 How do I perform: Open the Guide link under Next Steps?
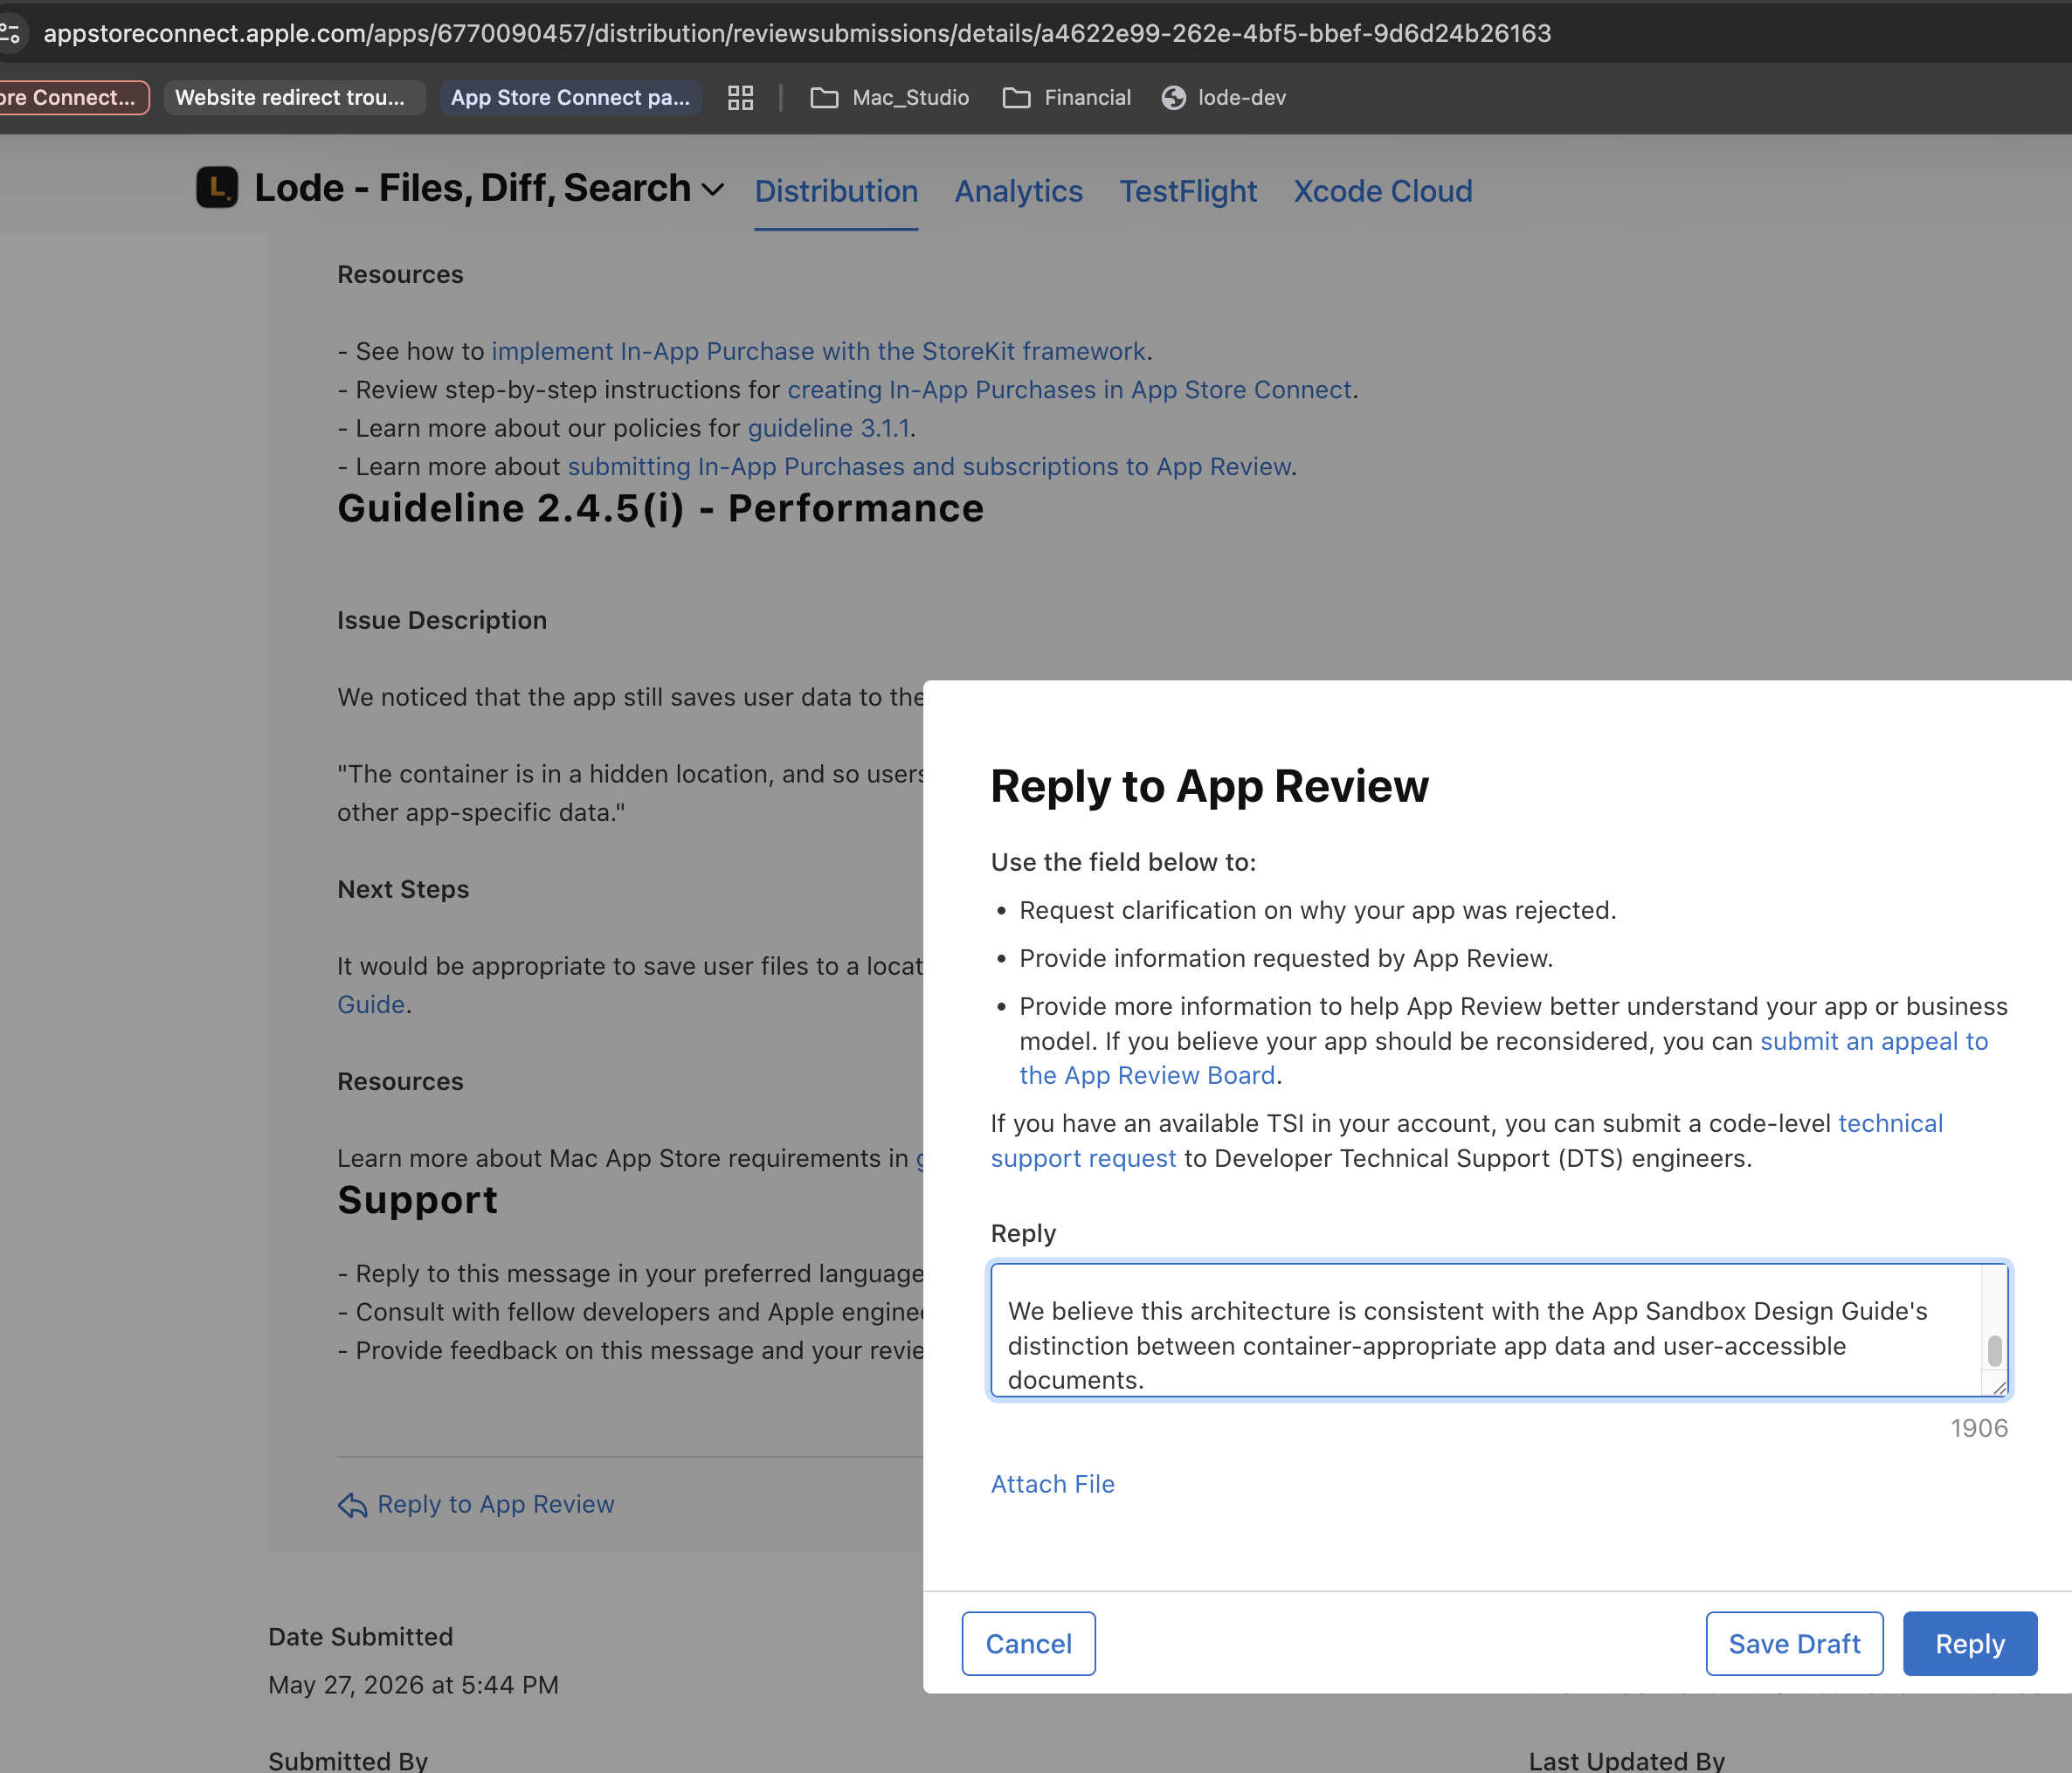tap(370, 1004)
